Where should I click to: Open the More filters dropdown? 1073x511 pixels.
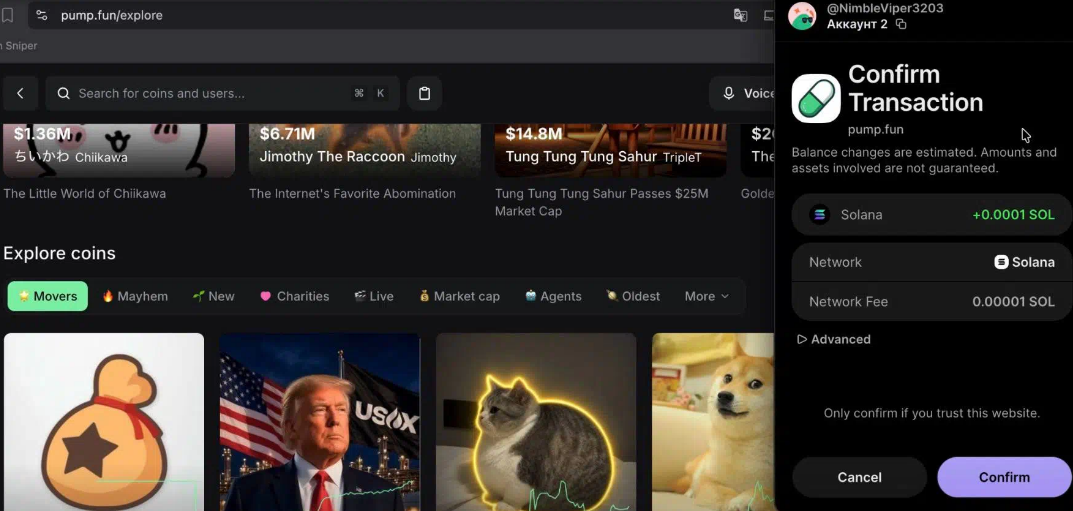pyautogui.click(x=706, y=296)
